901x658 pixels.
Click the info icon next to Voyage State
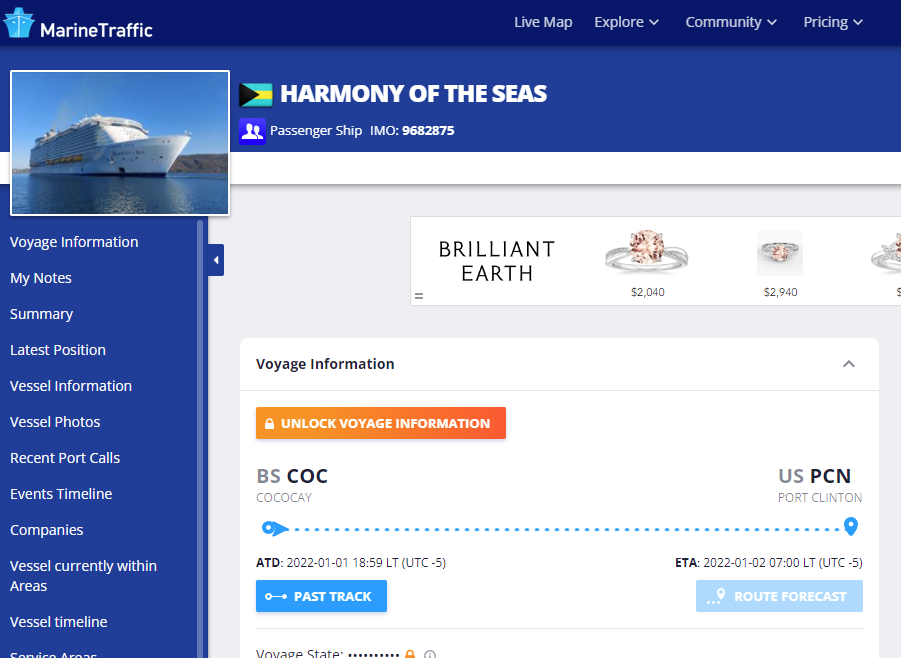(430, 655)
